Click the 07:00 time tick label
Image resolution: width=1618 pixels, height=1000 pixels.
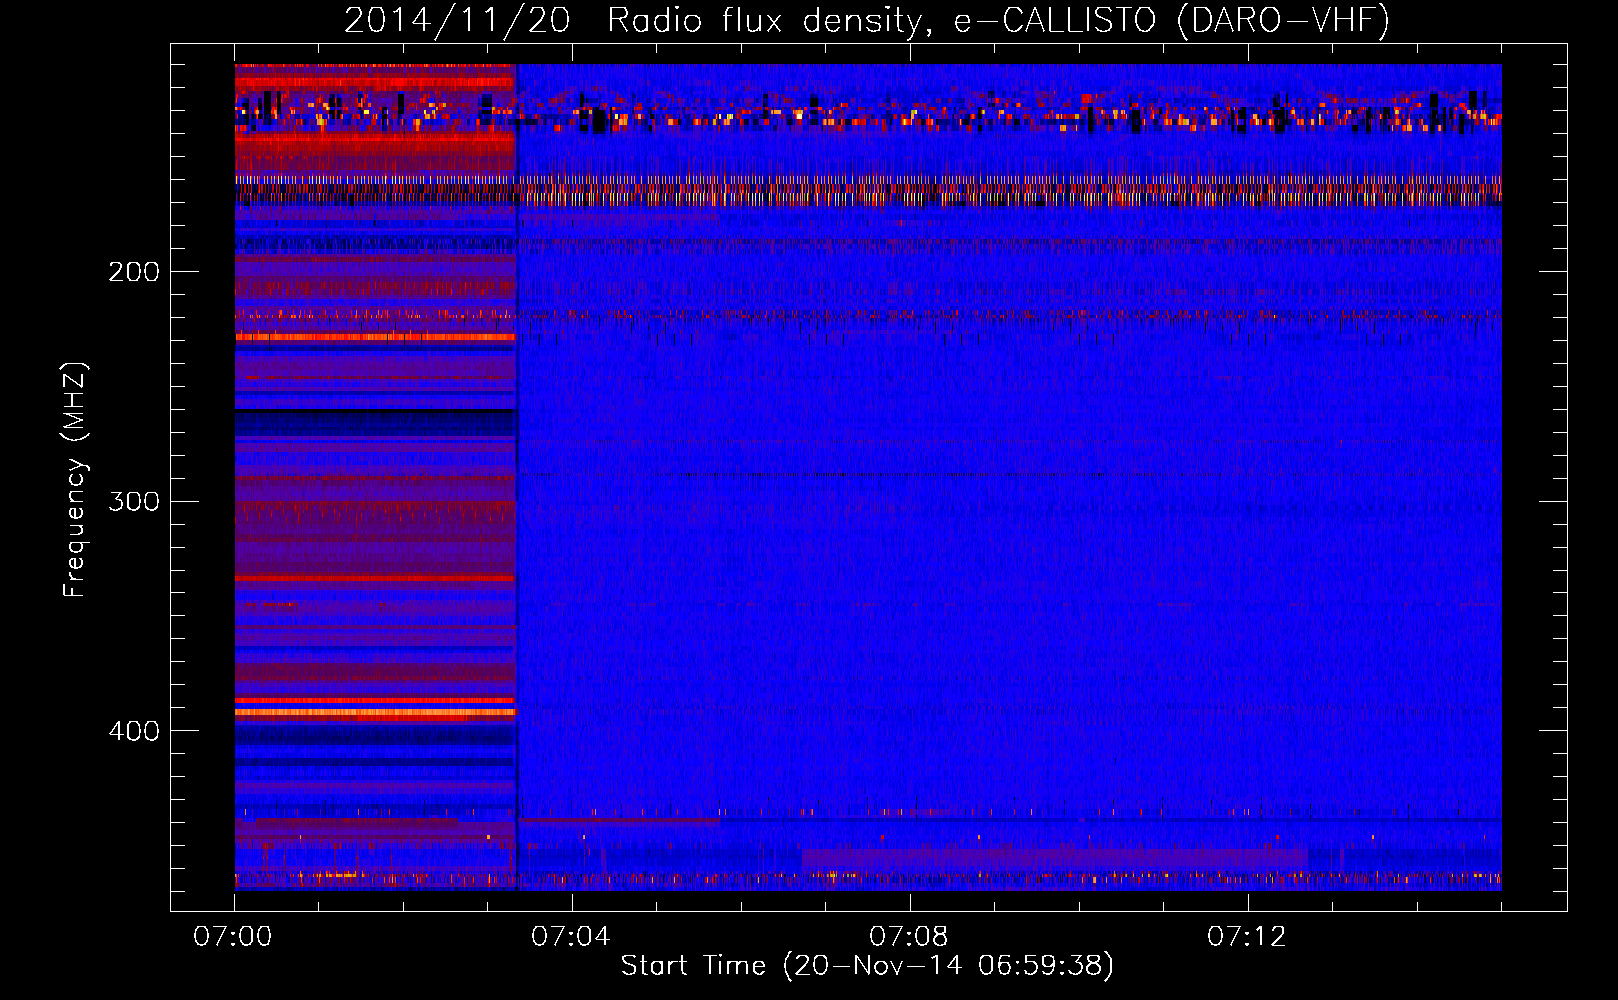233,937
